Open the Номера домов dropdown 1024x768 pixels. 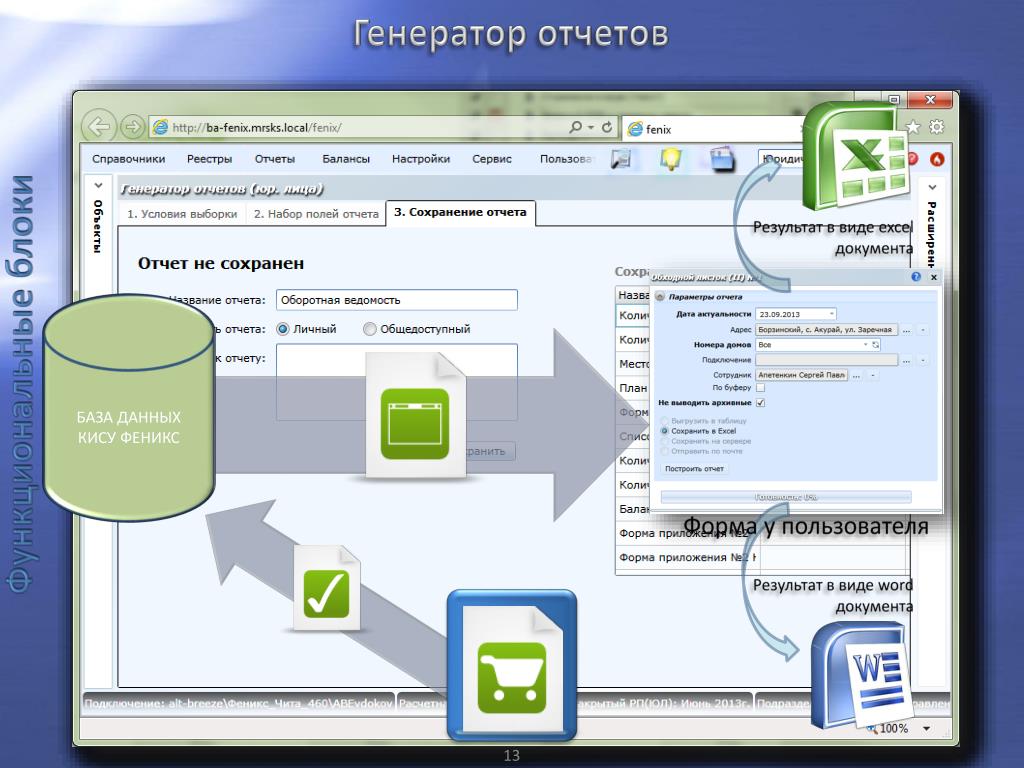point(866,344)
